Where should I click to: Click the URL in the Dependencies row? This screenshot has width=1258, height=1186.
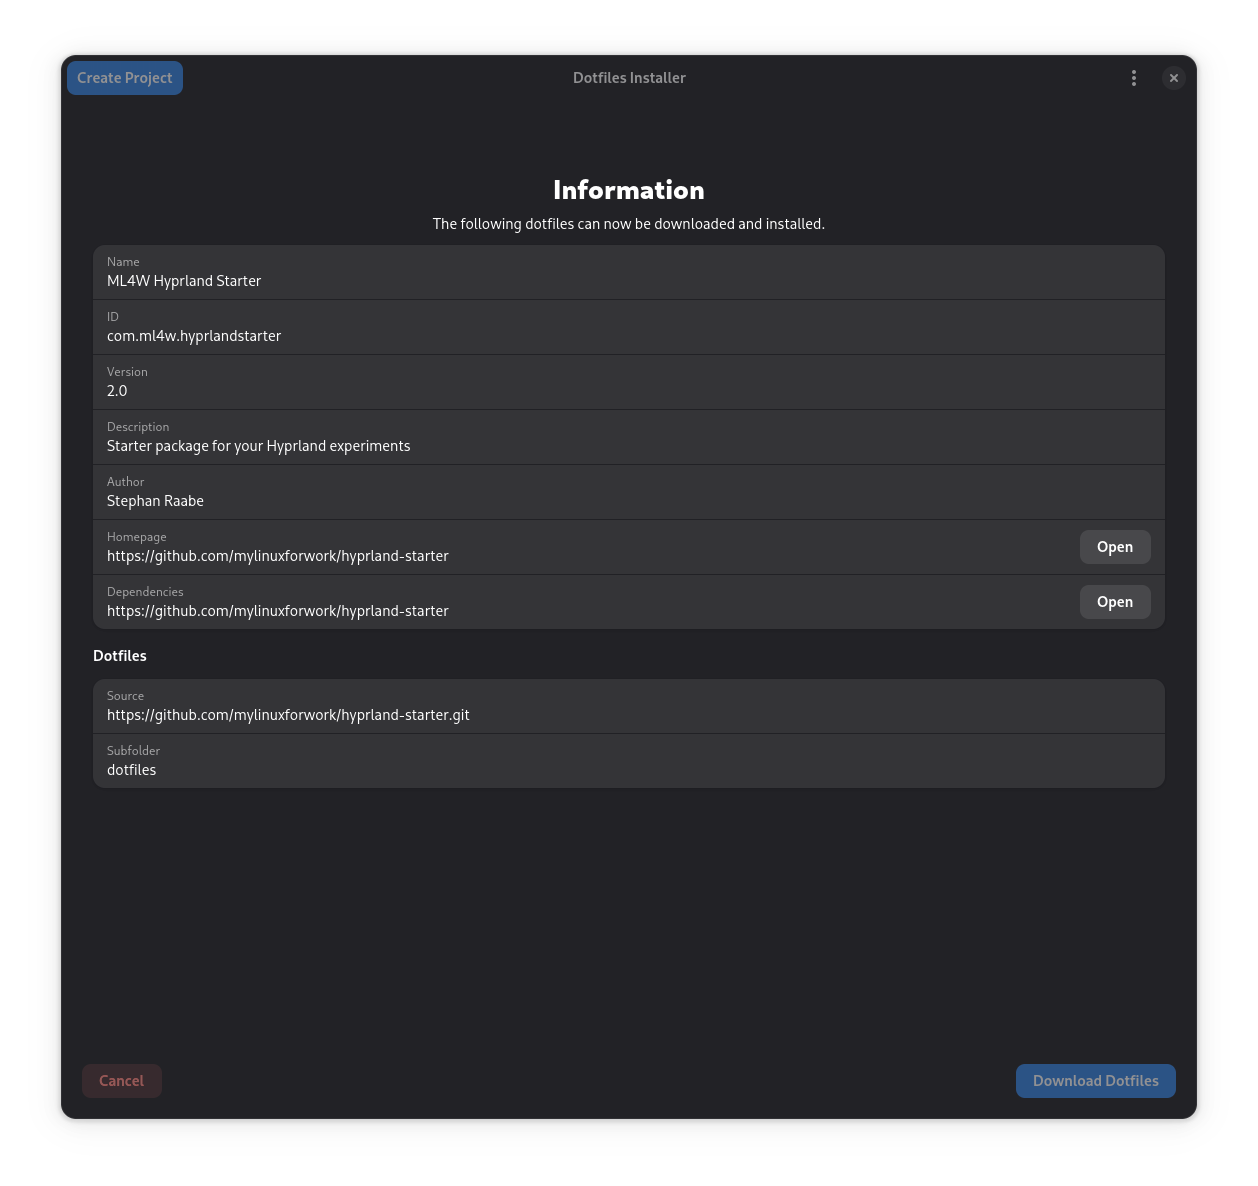278,611
